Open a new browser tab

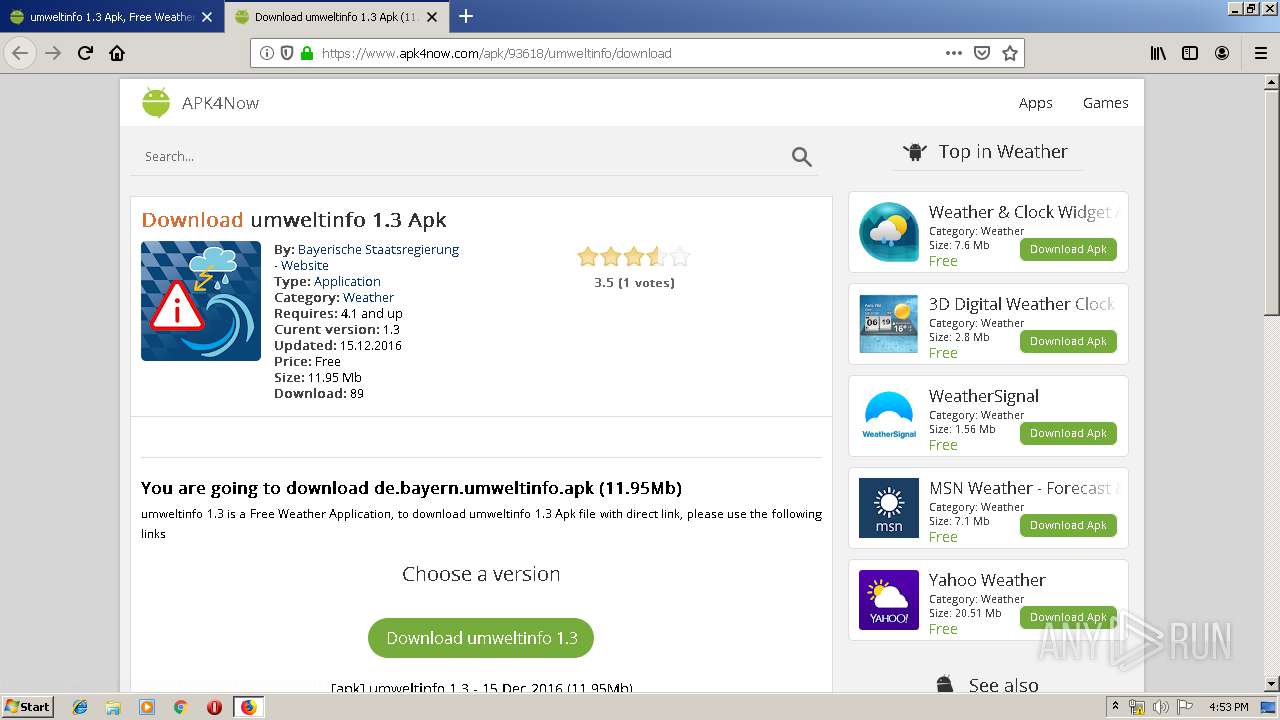click(x=466, y=16)
